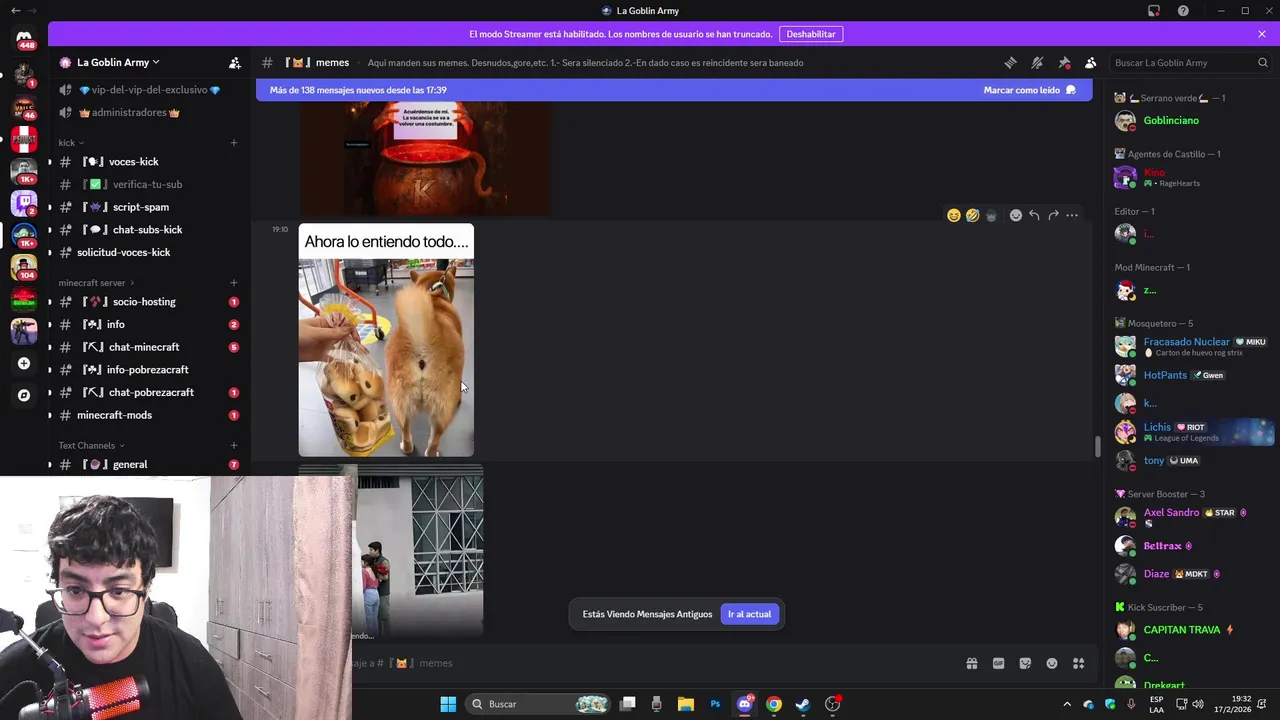Dismiss the Streamer mode banner with X
The height and width of the screenshot is (720, 1280).
pos(1262,34)
